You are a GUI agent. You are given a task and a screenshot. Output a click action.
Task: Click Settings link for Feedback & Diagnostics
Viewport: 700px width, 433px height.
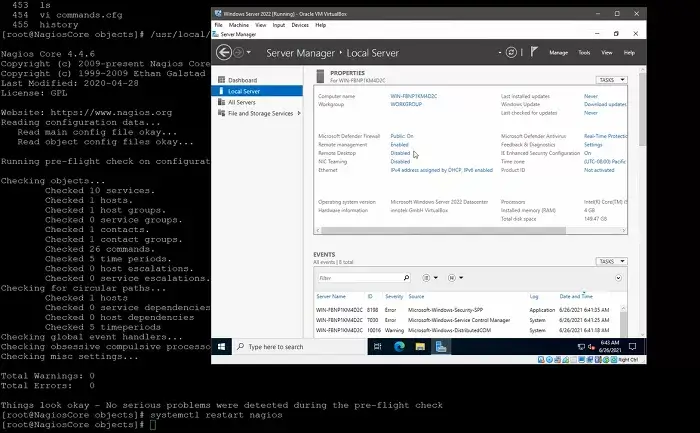tap(593, 145)
